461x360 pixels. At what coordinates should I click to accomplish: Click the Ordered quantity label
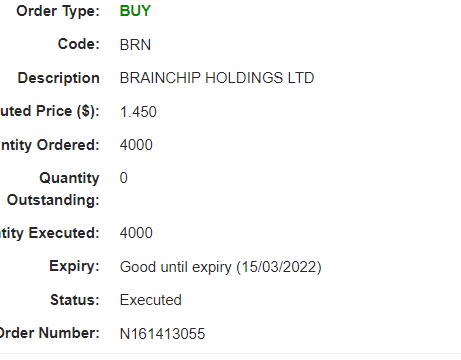click(50, 145)
